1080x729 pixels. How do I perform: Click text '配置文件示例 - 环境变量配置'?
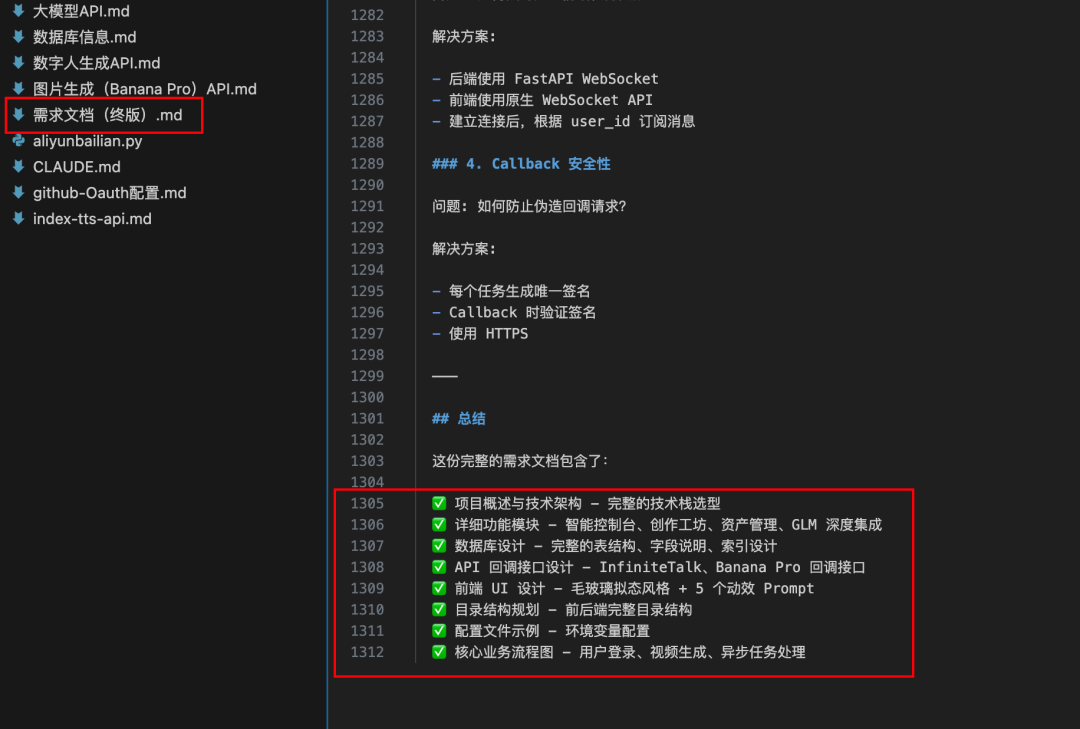[552, 630]
